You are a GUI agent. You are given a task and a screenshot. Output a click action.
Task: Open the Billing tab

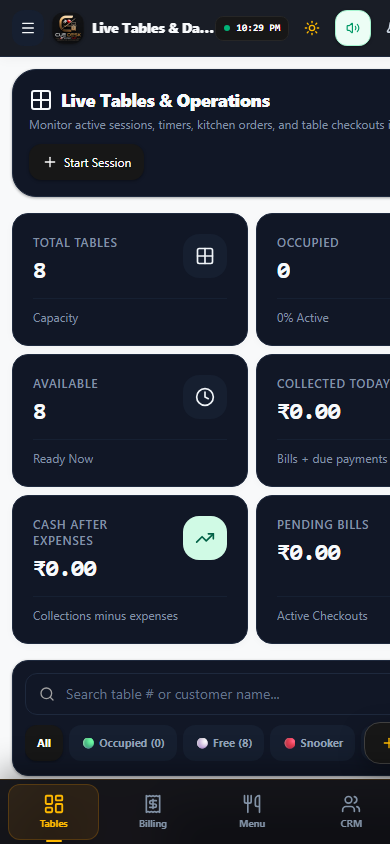(x=153, y=811)
